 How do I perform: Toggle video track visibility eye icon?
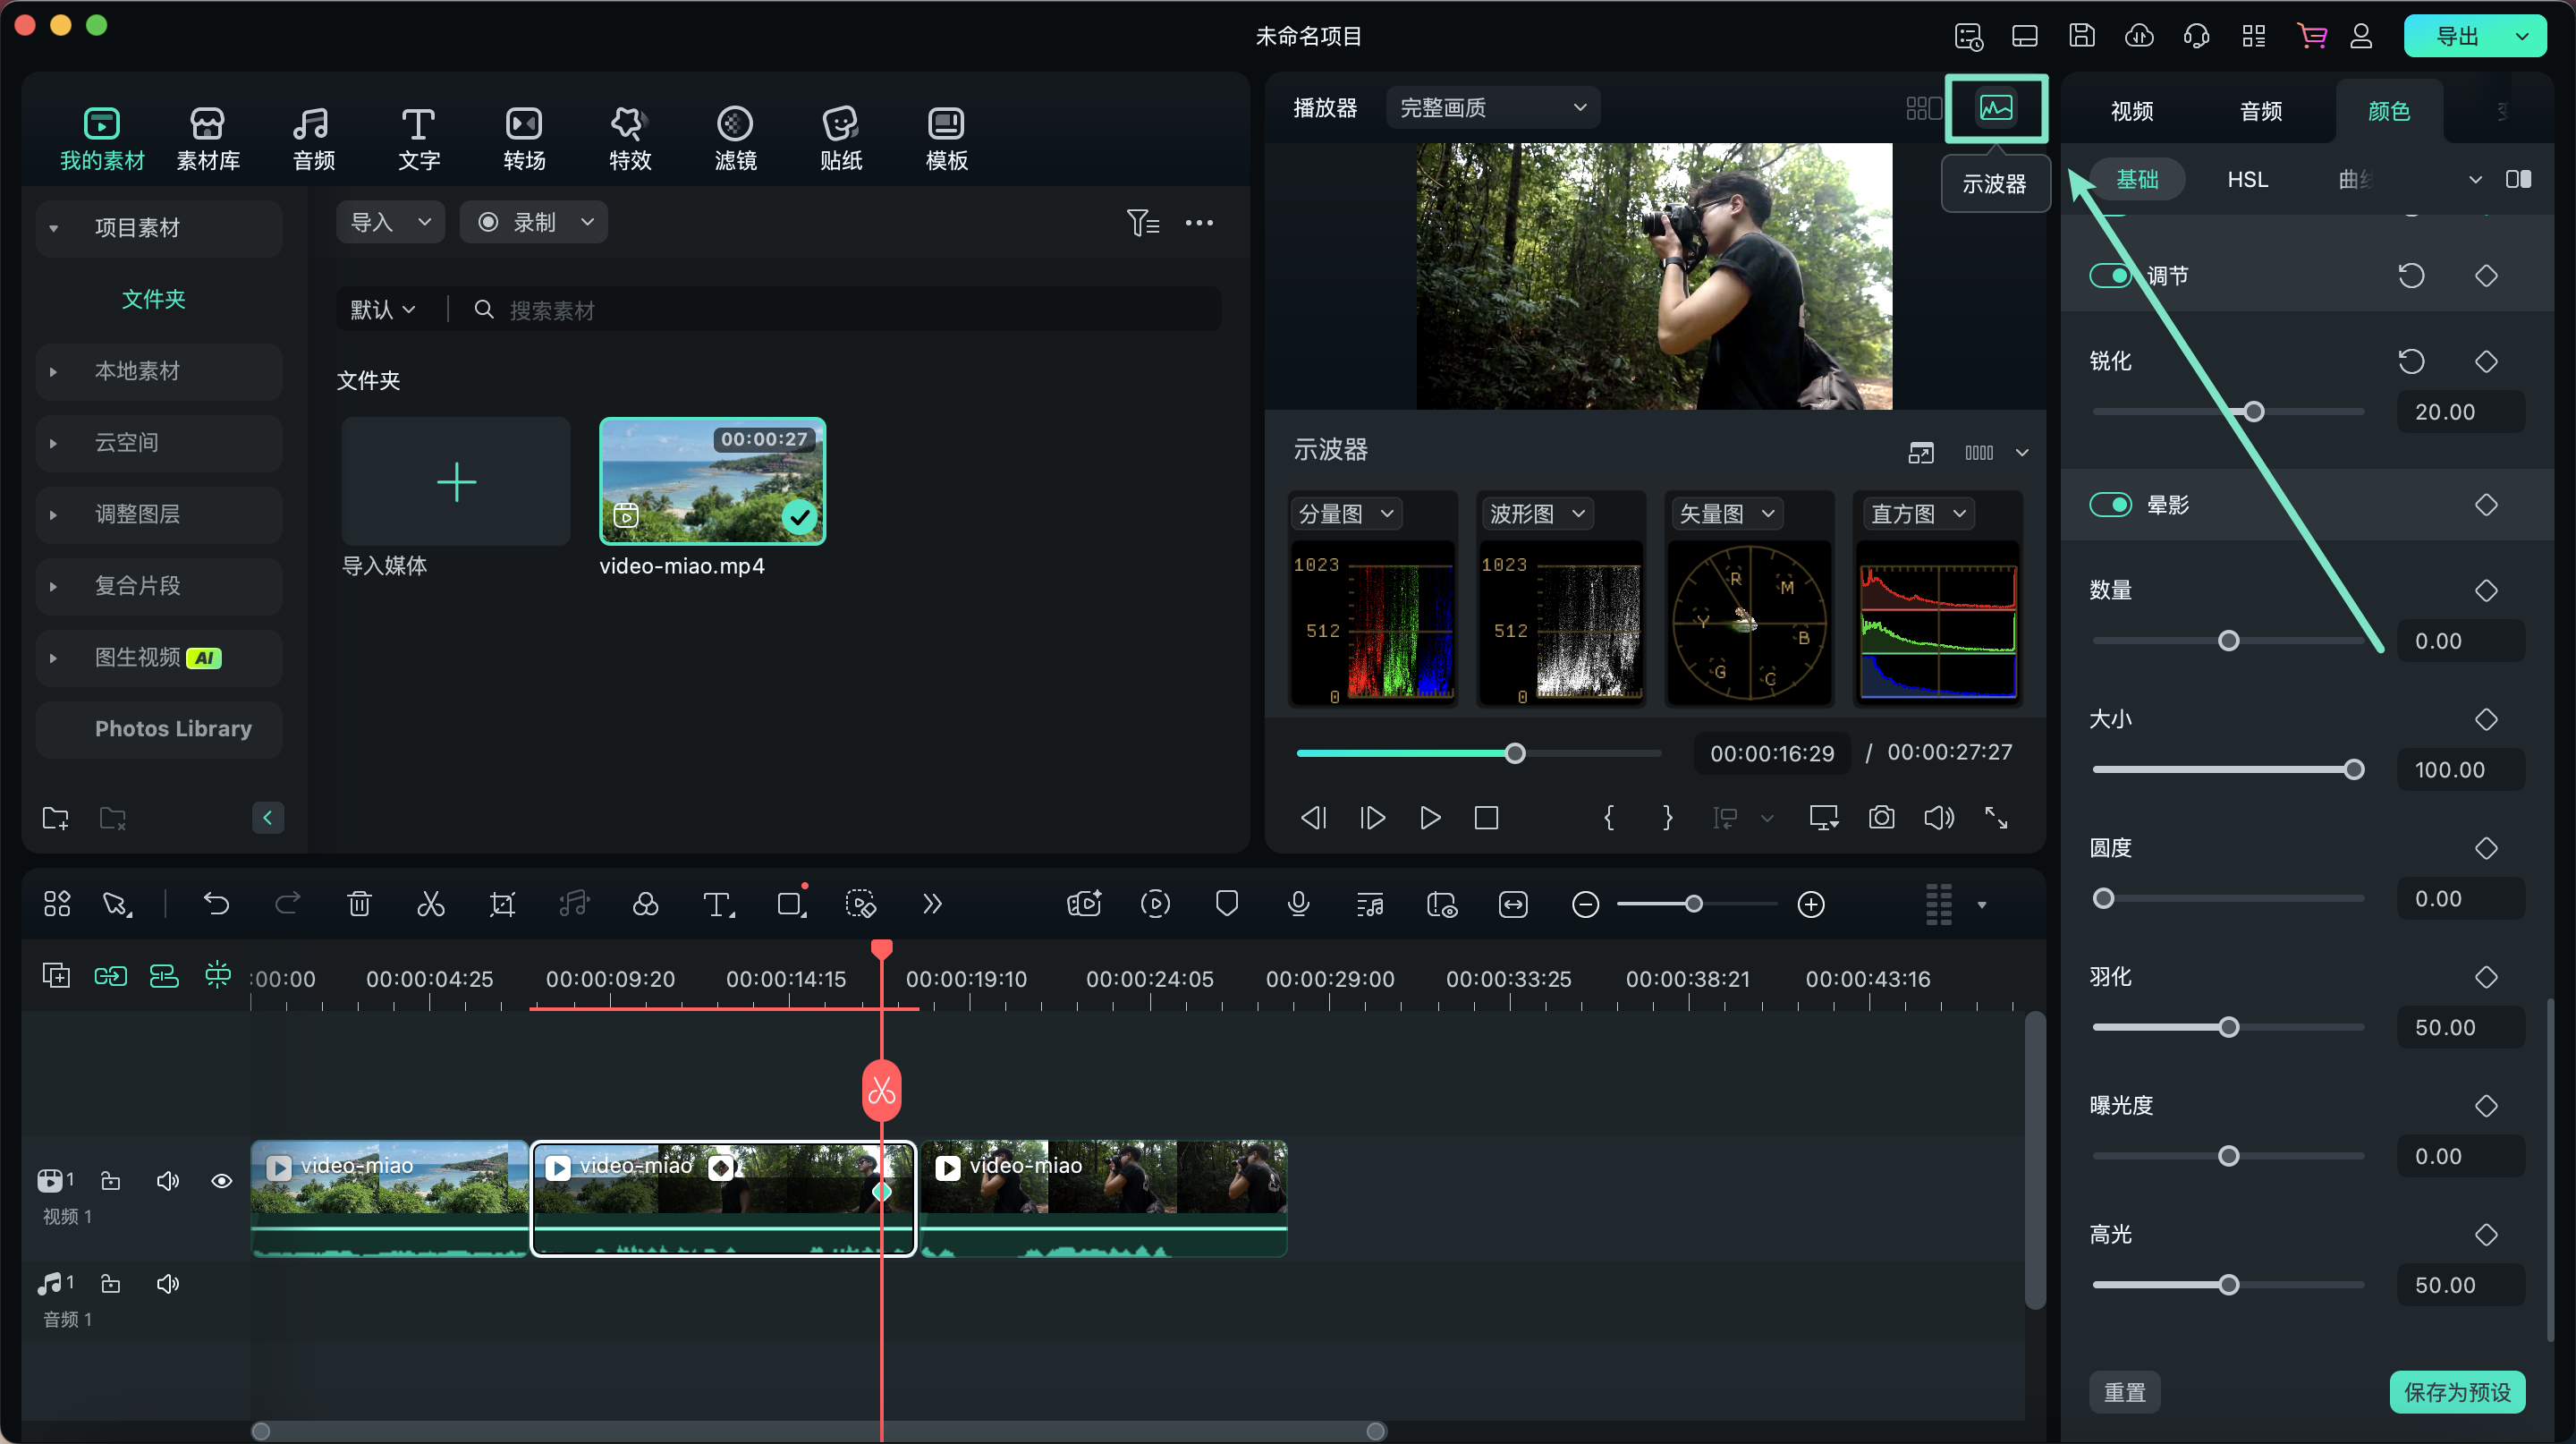(x=219, y=1180)
